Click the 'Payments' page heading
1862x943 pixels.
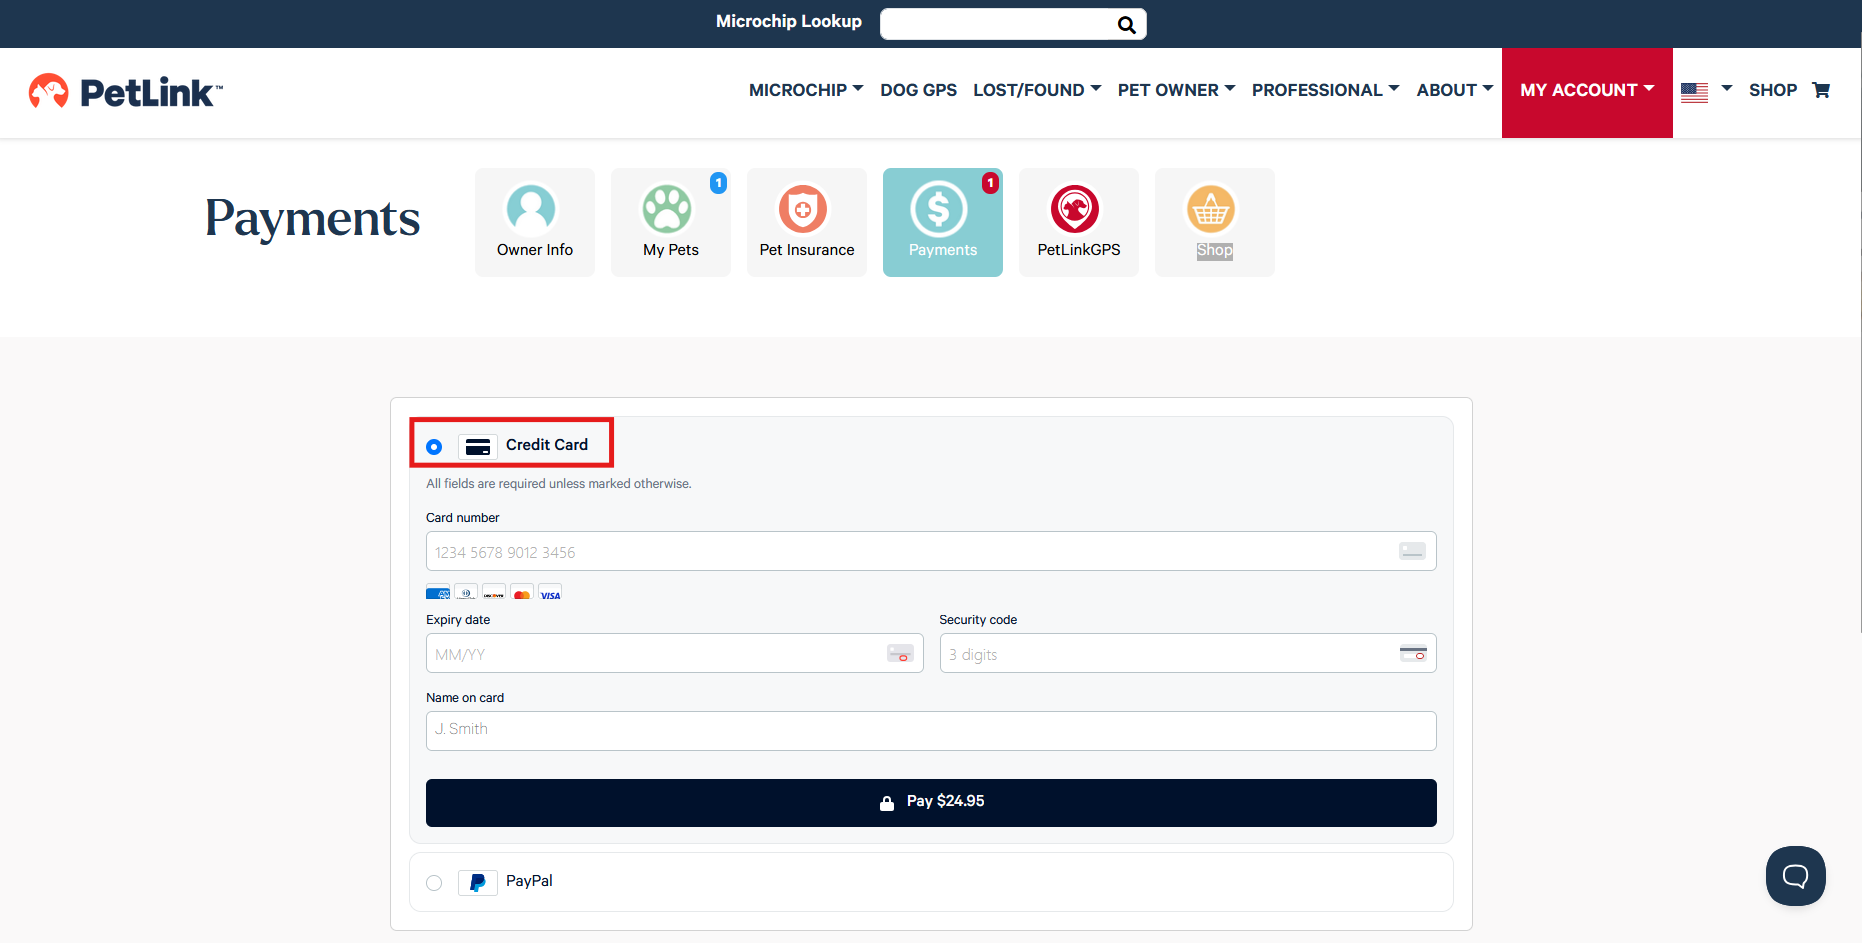[312, 218]
